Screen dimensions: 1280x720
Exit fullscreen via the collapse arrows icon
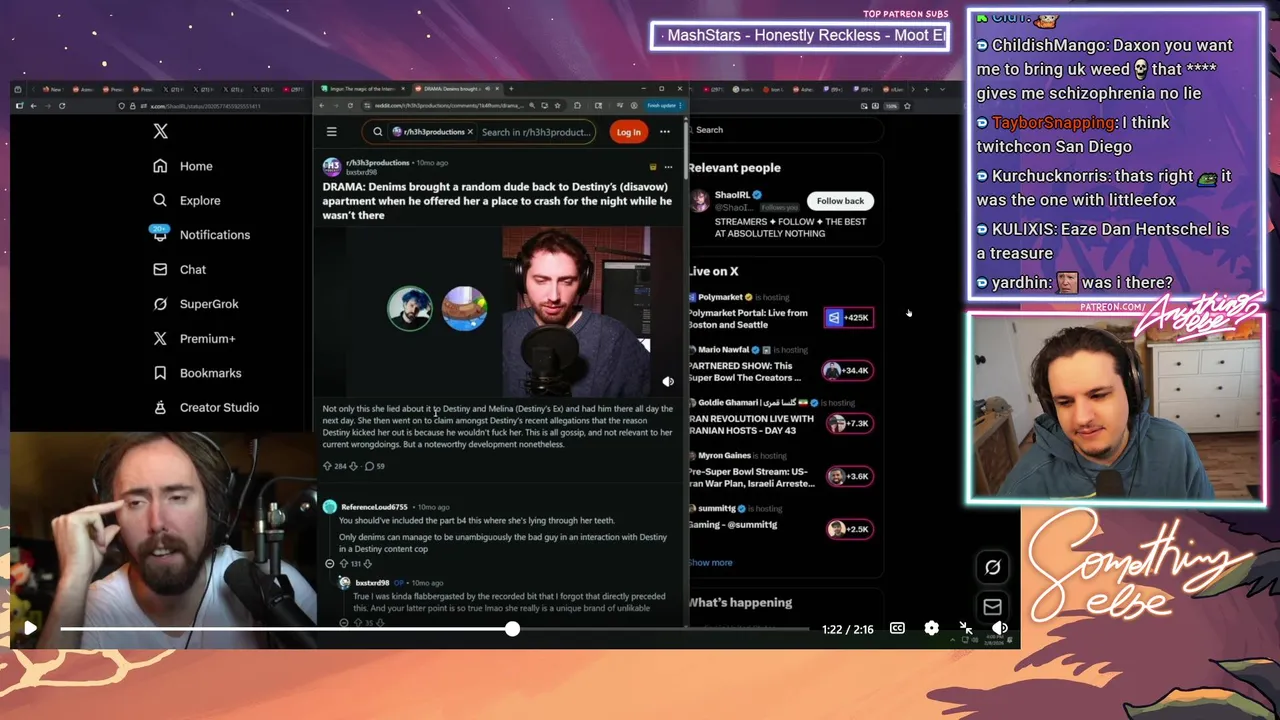click(966, 628)
